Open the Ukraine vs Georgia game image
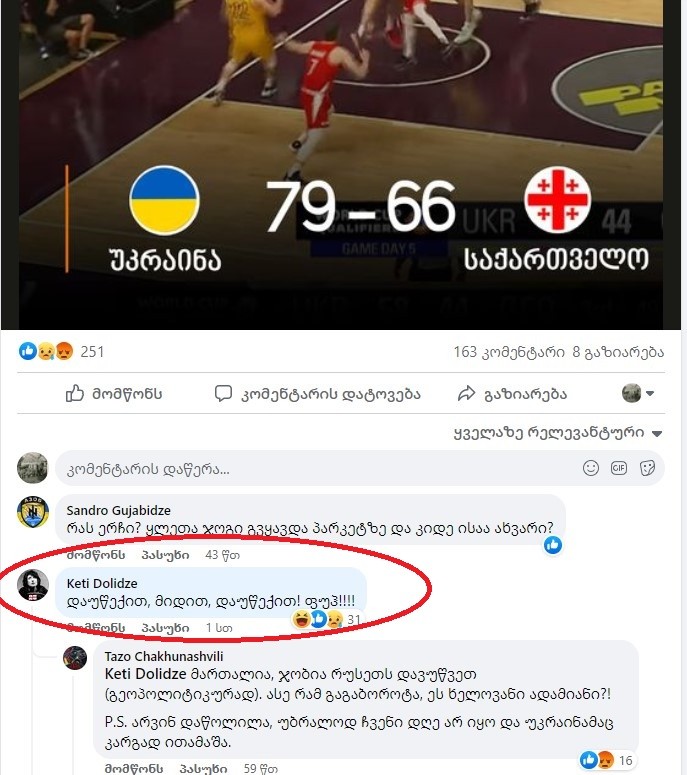 (x=341, y=163)
